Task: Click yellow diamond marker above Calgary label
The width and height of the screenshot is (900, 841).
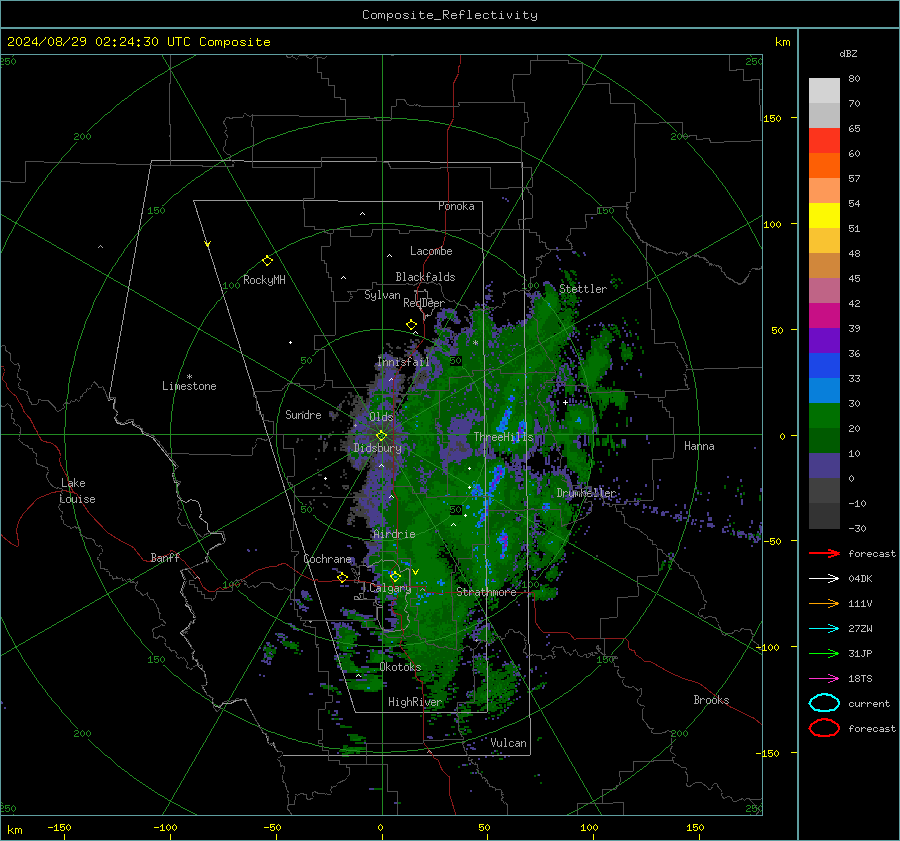Action: 395,576
